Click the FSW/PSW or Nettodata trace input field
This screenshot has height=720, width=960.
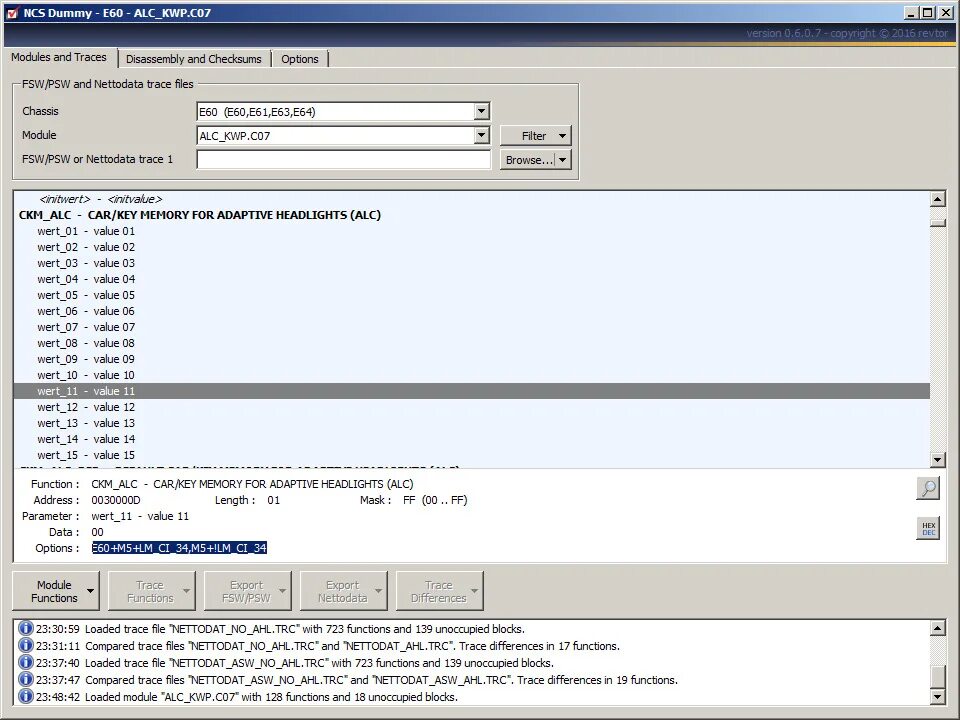343,159
